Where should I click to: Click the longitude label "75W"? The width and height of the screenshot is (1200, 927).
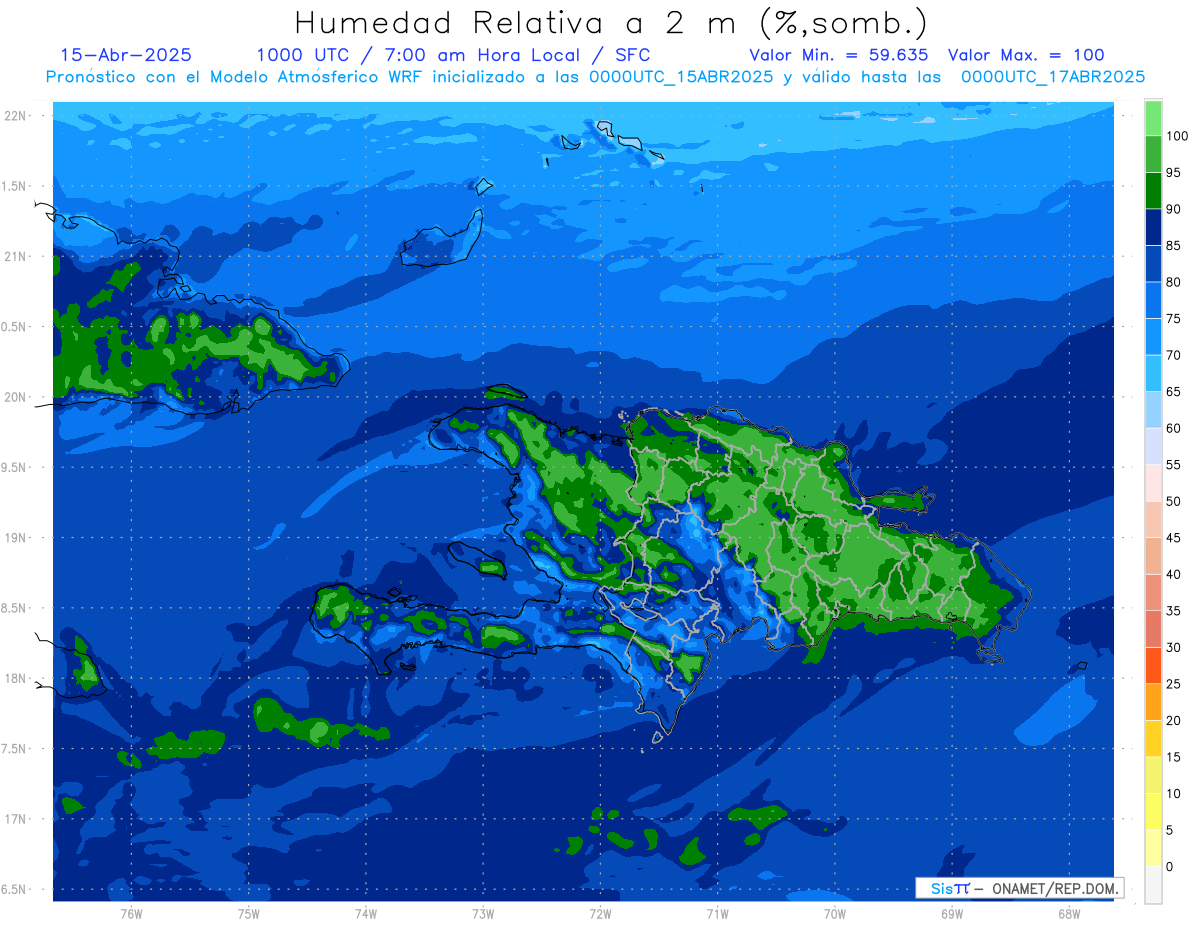coord(249,913)
